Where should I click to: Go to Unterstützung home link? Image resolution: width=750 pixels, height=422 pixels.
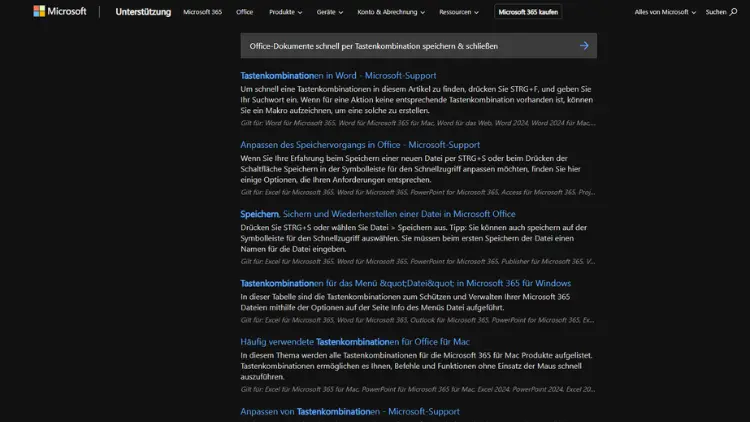[143, 12]
